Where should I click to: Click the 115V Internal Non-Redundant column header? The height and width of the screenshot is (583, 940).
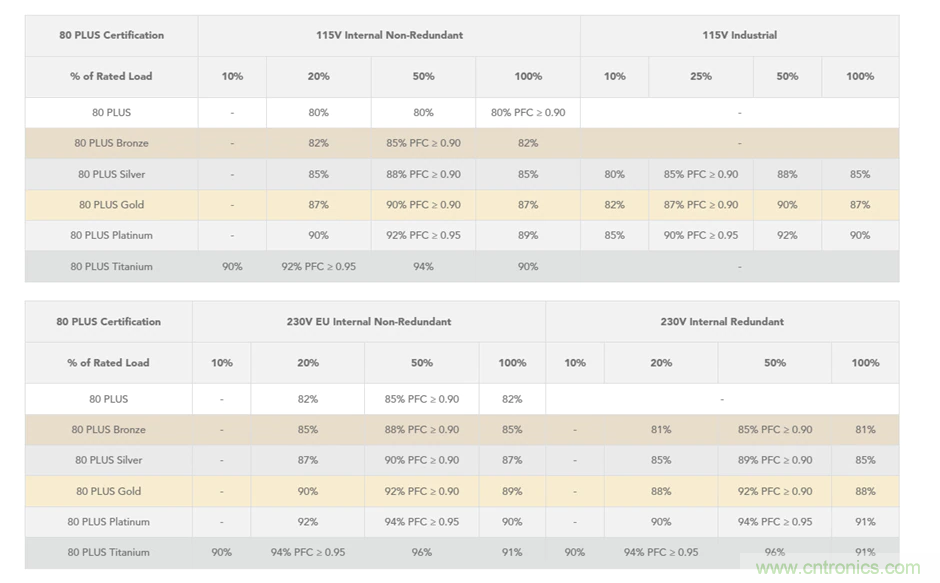[x=389, y=35]
